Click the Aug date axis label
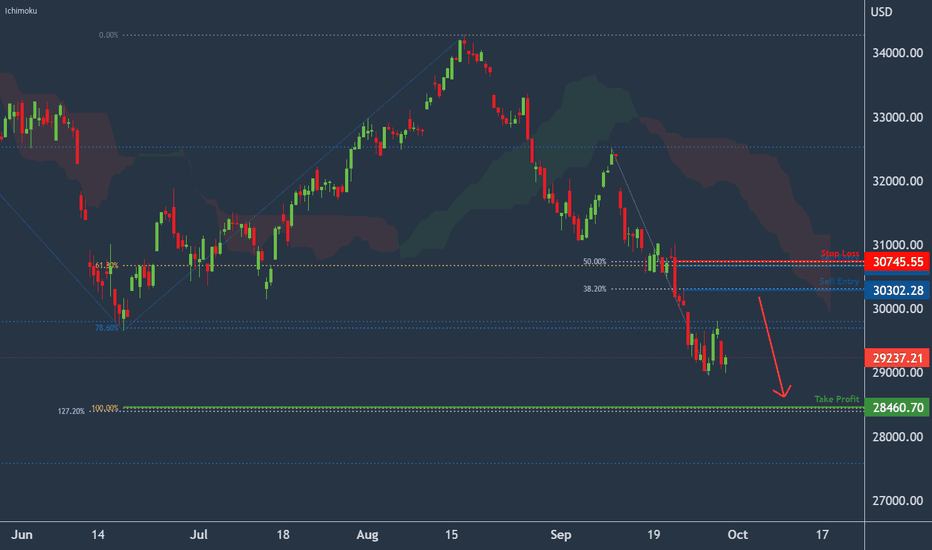This screenshot has width=932, height=550. point(367,535)
